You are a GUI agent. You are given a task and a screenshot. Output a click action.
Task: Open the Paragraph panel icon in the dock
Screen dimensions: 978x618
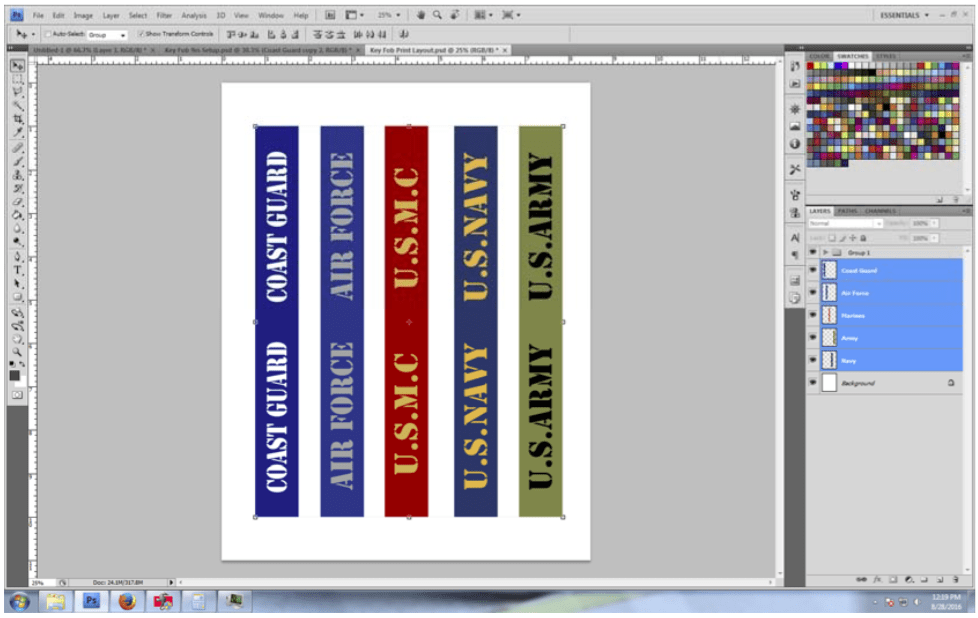(x=795, y=254)
